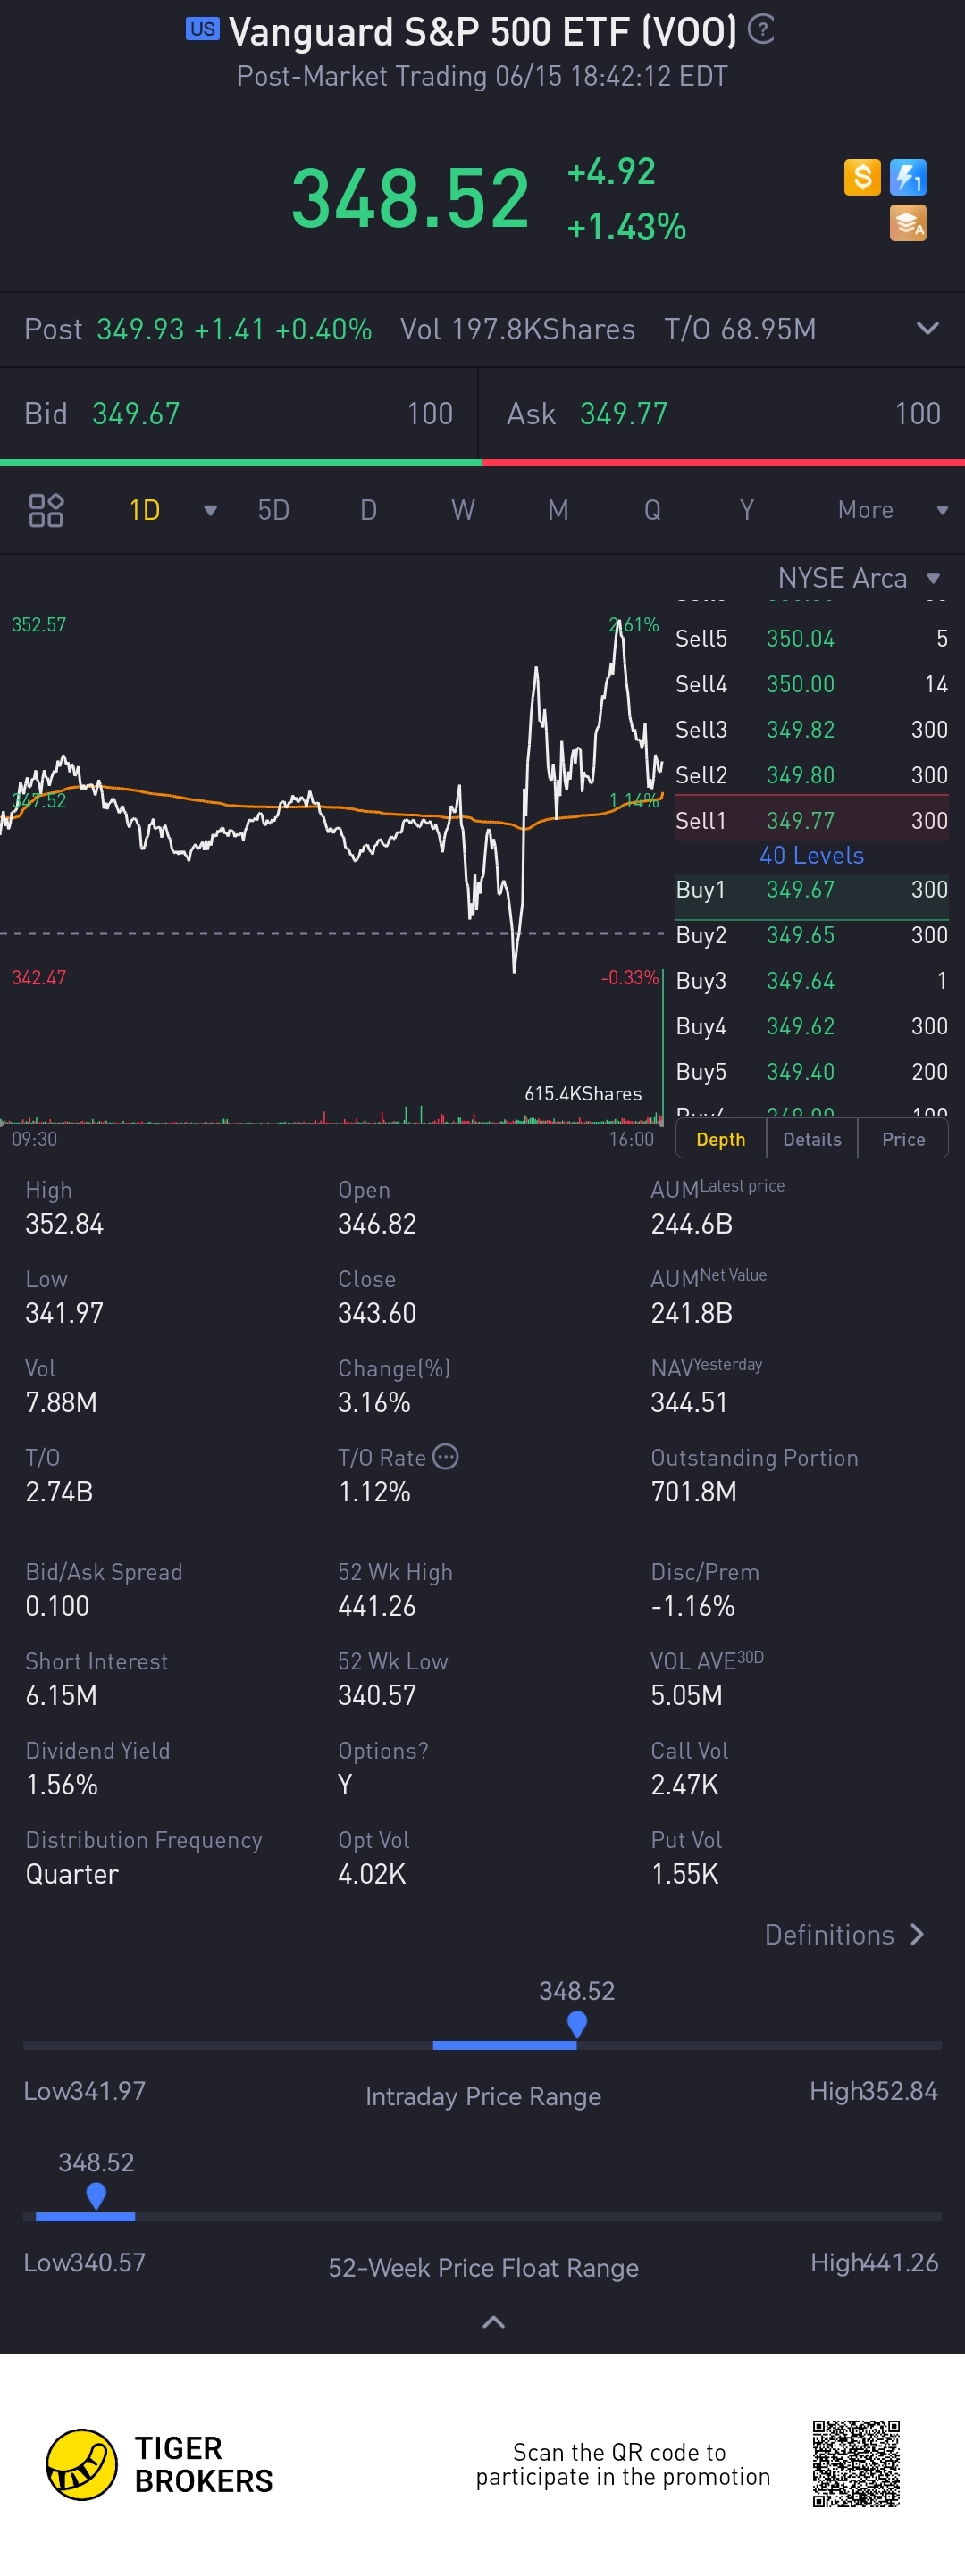Image resolution: width=965 pixels, height=2576 pixels.
Task: Select the 1D chart tab
Action: click(145, 510)
